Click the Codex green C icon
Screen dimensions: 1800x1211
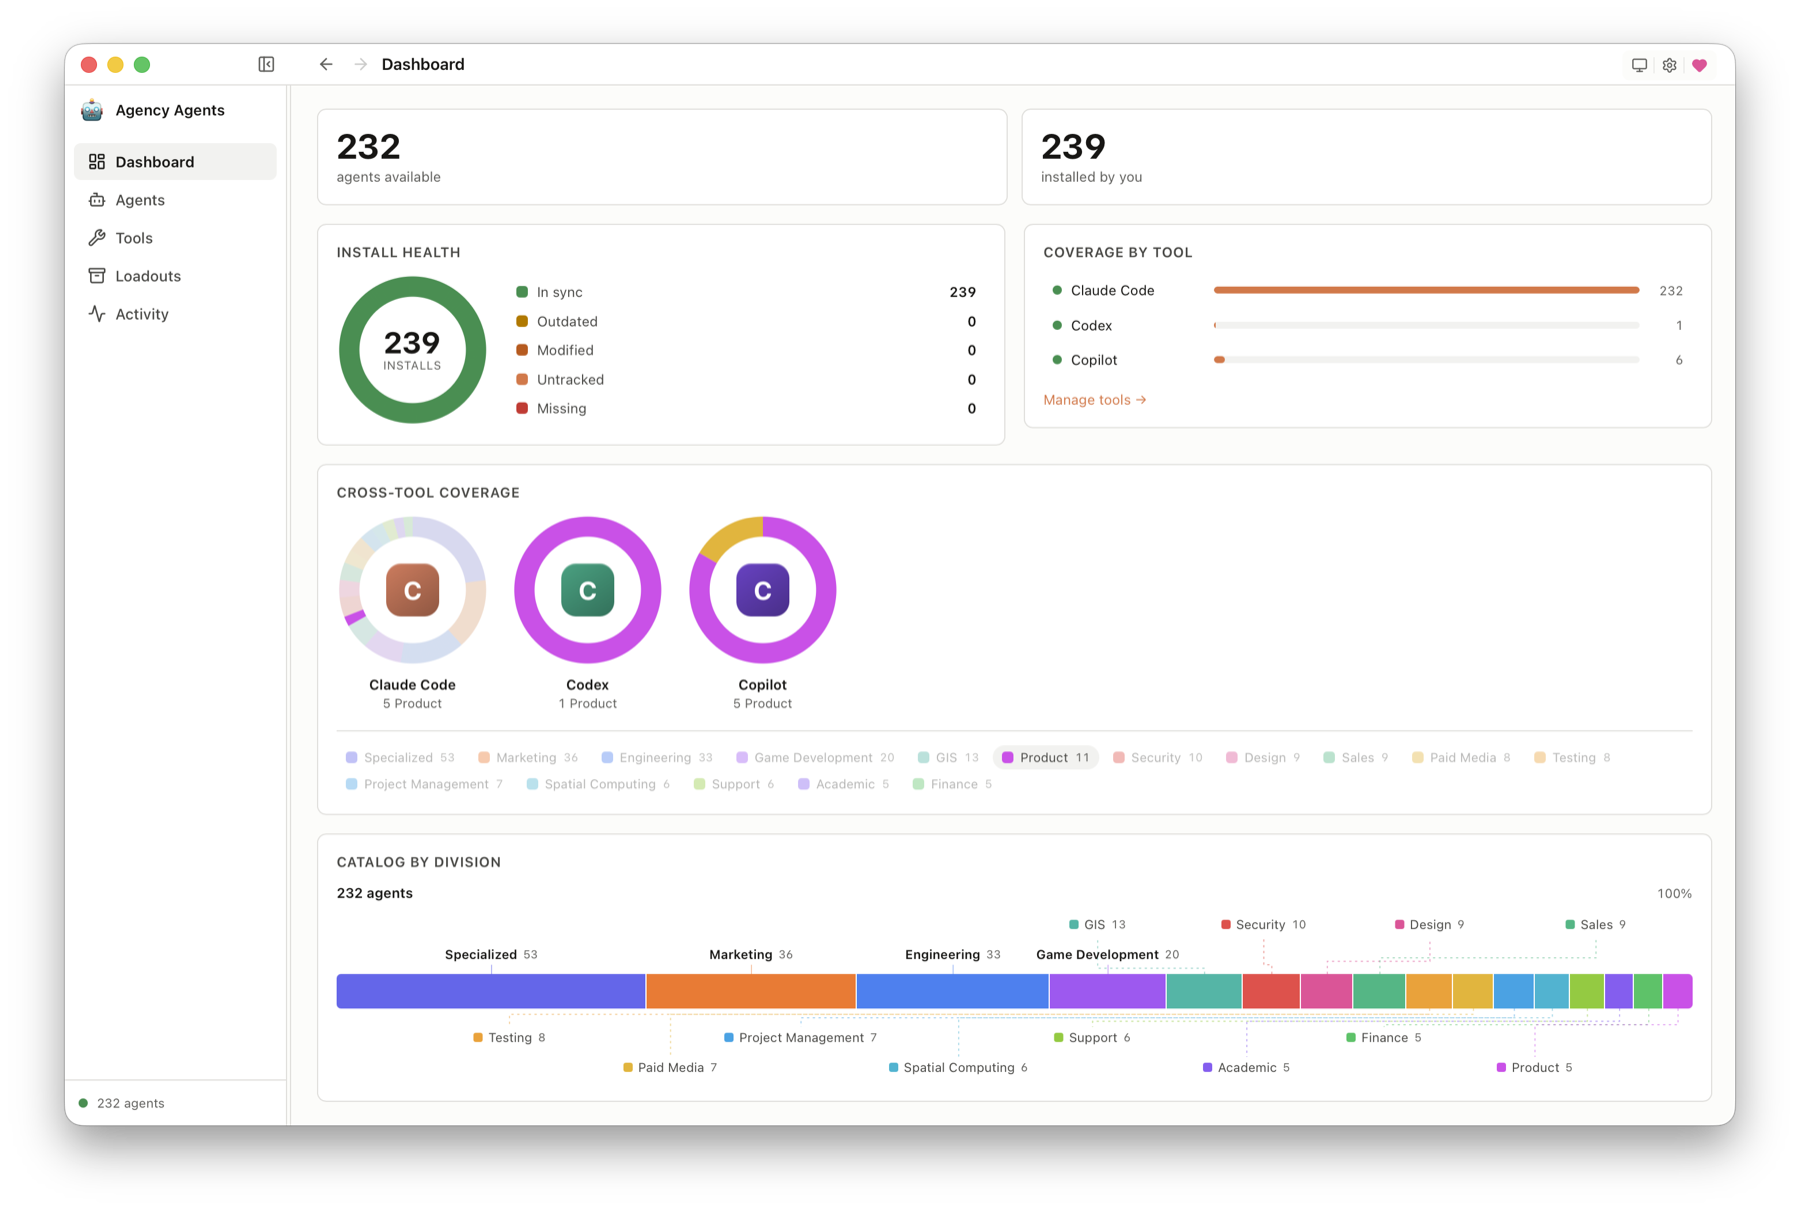pyautogui.click(x=587, y=590)
